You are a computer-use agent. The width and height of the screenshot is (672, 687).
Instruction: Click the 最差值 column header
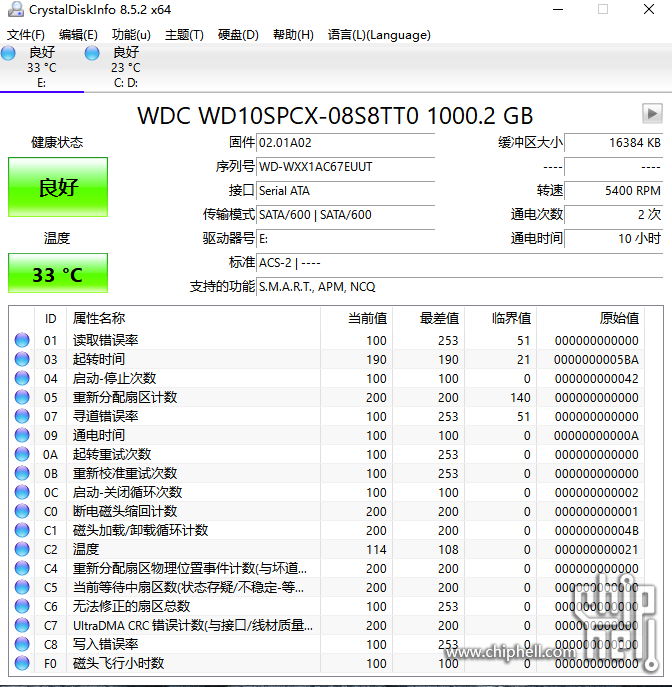tap(429, 319)
